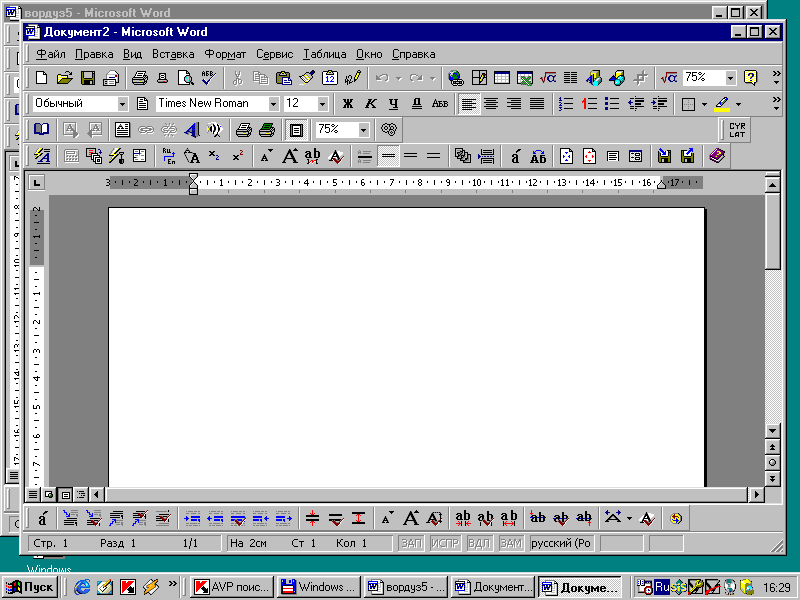
Task: Paste from the clipboard icon
Action: tap(283, 78)
